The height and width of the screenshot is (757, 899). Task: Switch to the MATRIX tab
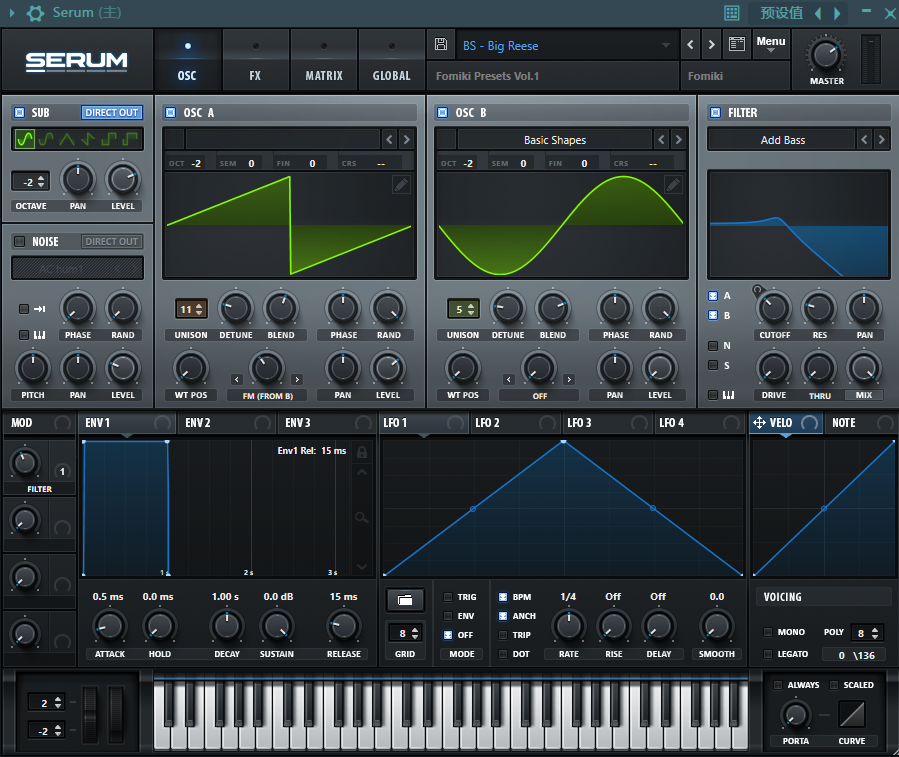coord(324,60)
